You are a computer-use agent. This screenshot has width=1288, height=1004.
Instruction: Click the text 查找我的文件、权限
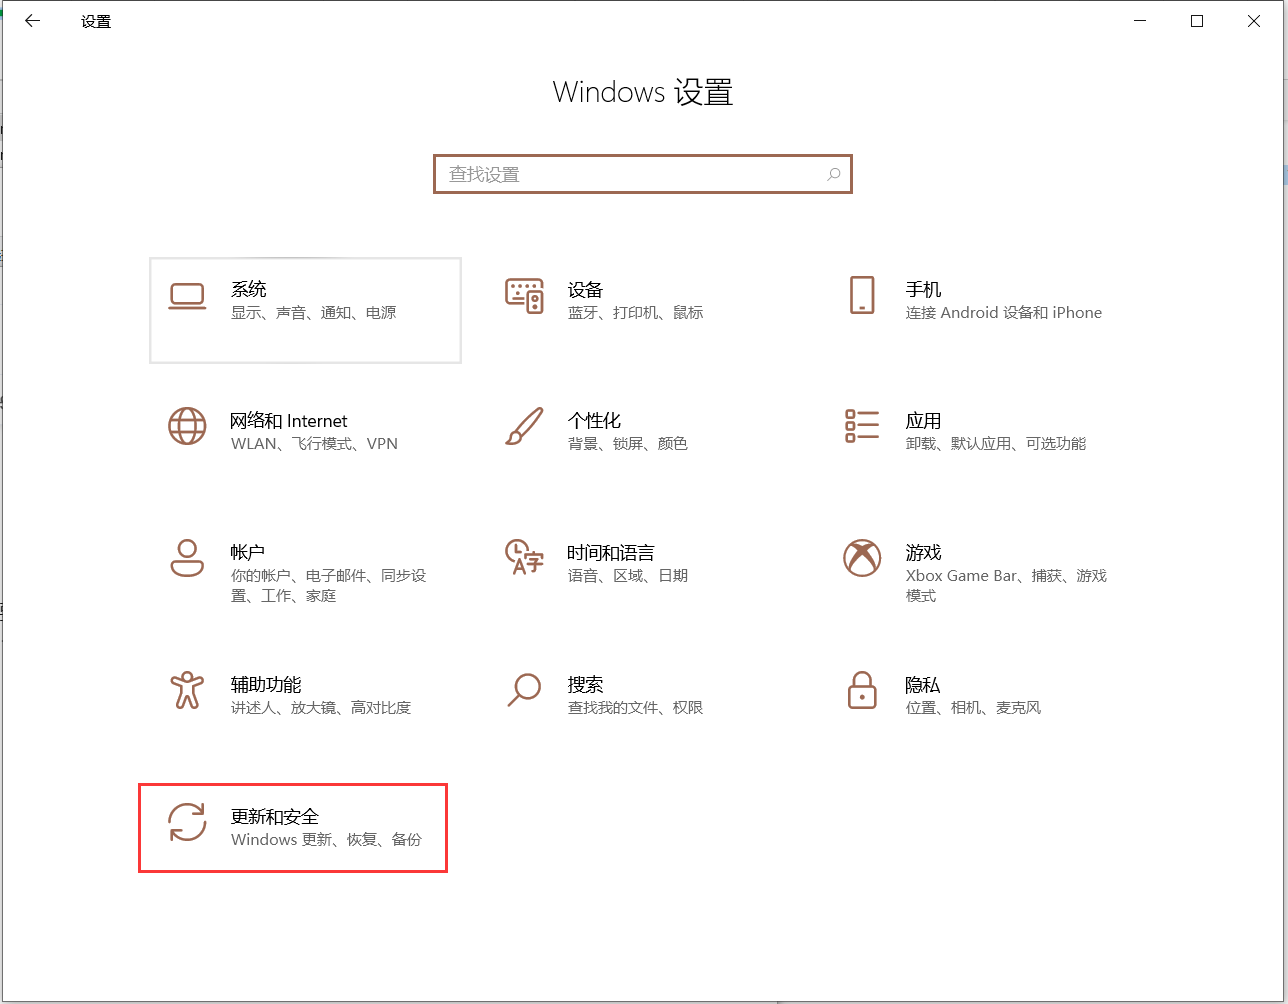636,708
